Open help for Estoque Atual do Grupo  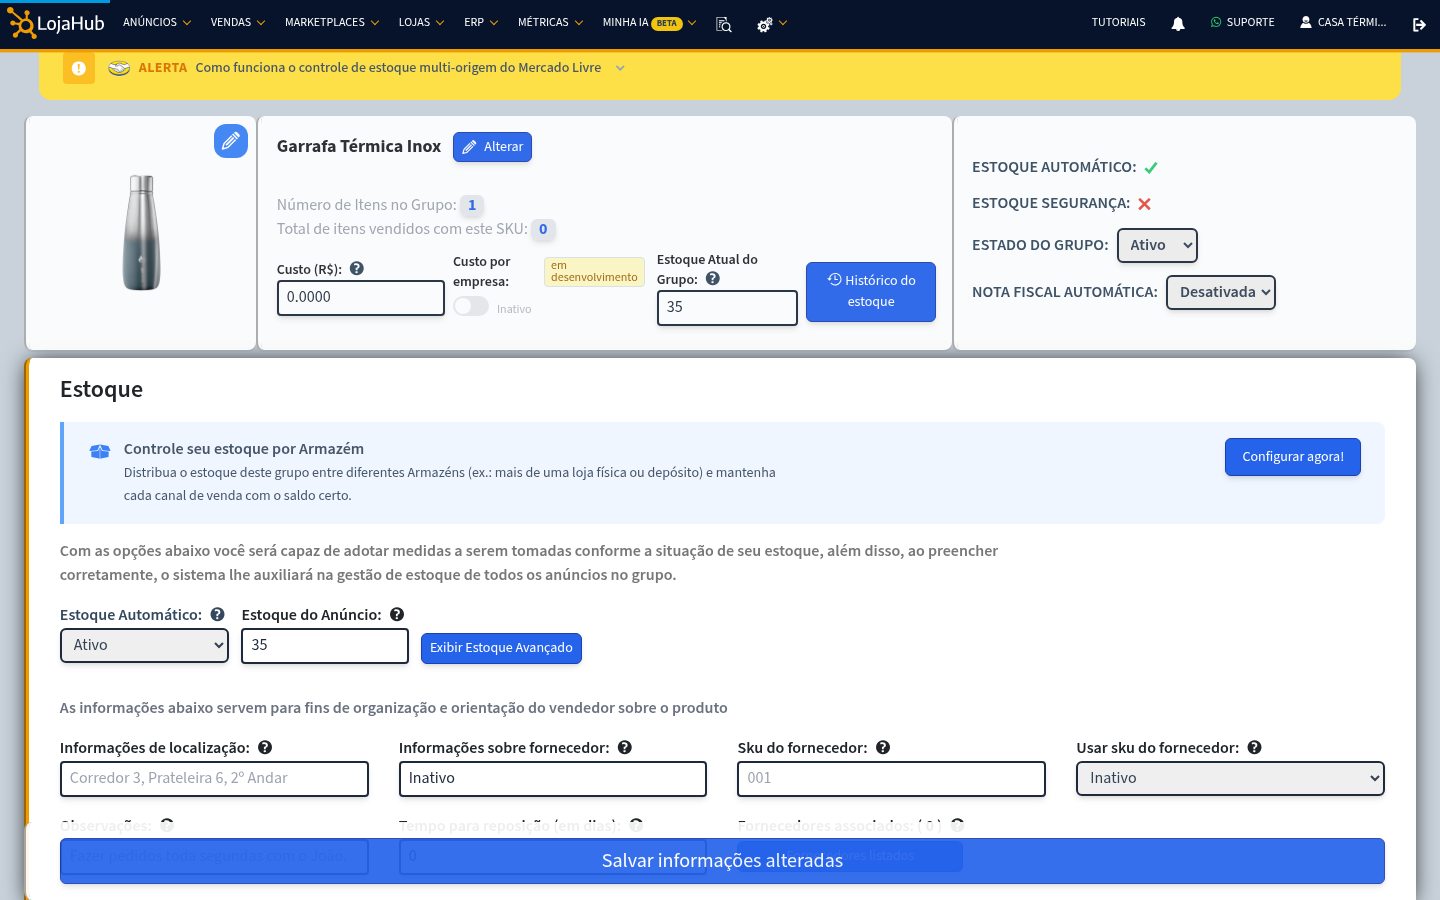[x=713, y=279]
